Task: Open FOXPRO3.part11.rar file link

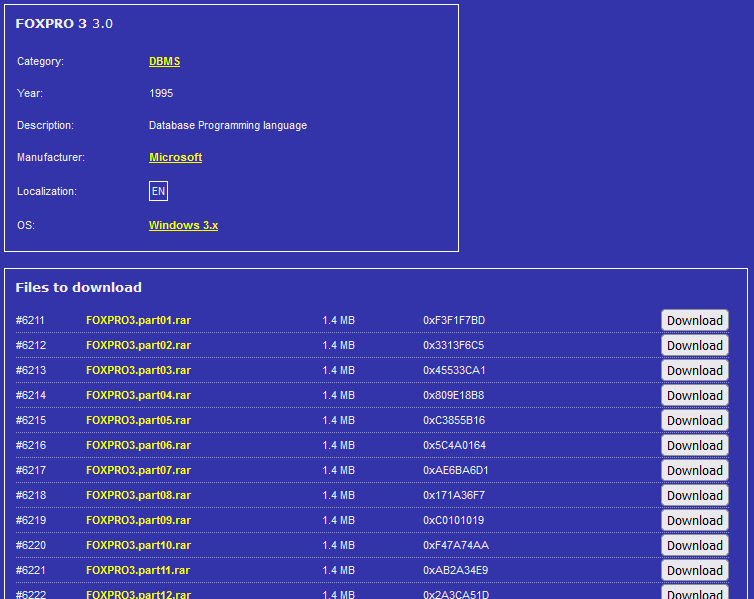Action: point(138,570)
